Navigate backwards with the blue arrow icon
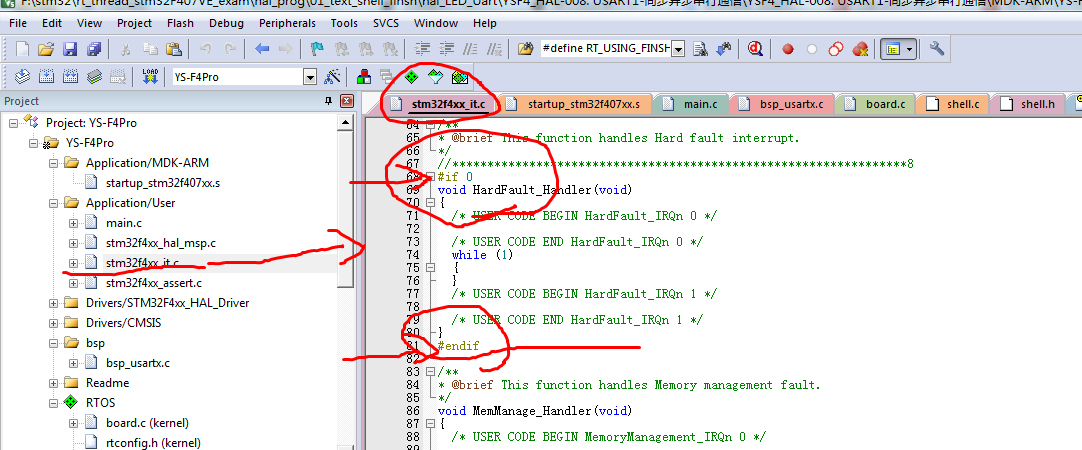 click(262, 49)
